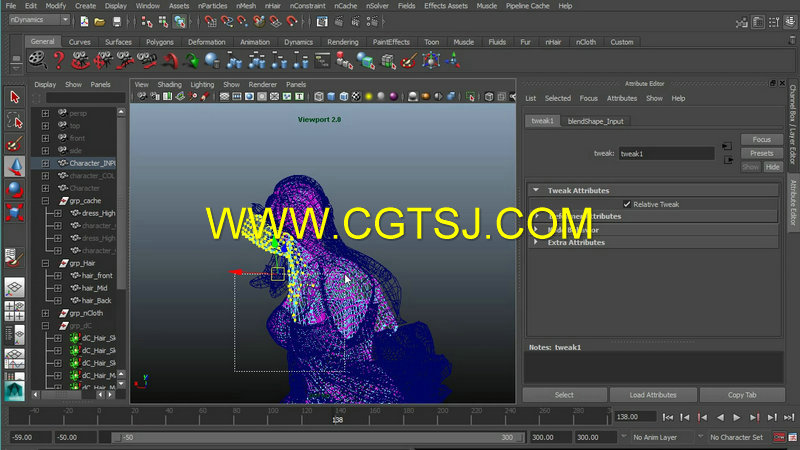Viewport: 800px width, 450px height.
Task: Click the Notes tweak1 text area
Action: click(653, 367)
